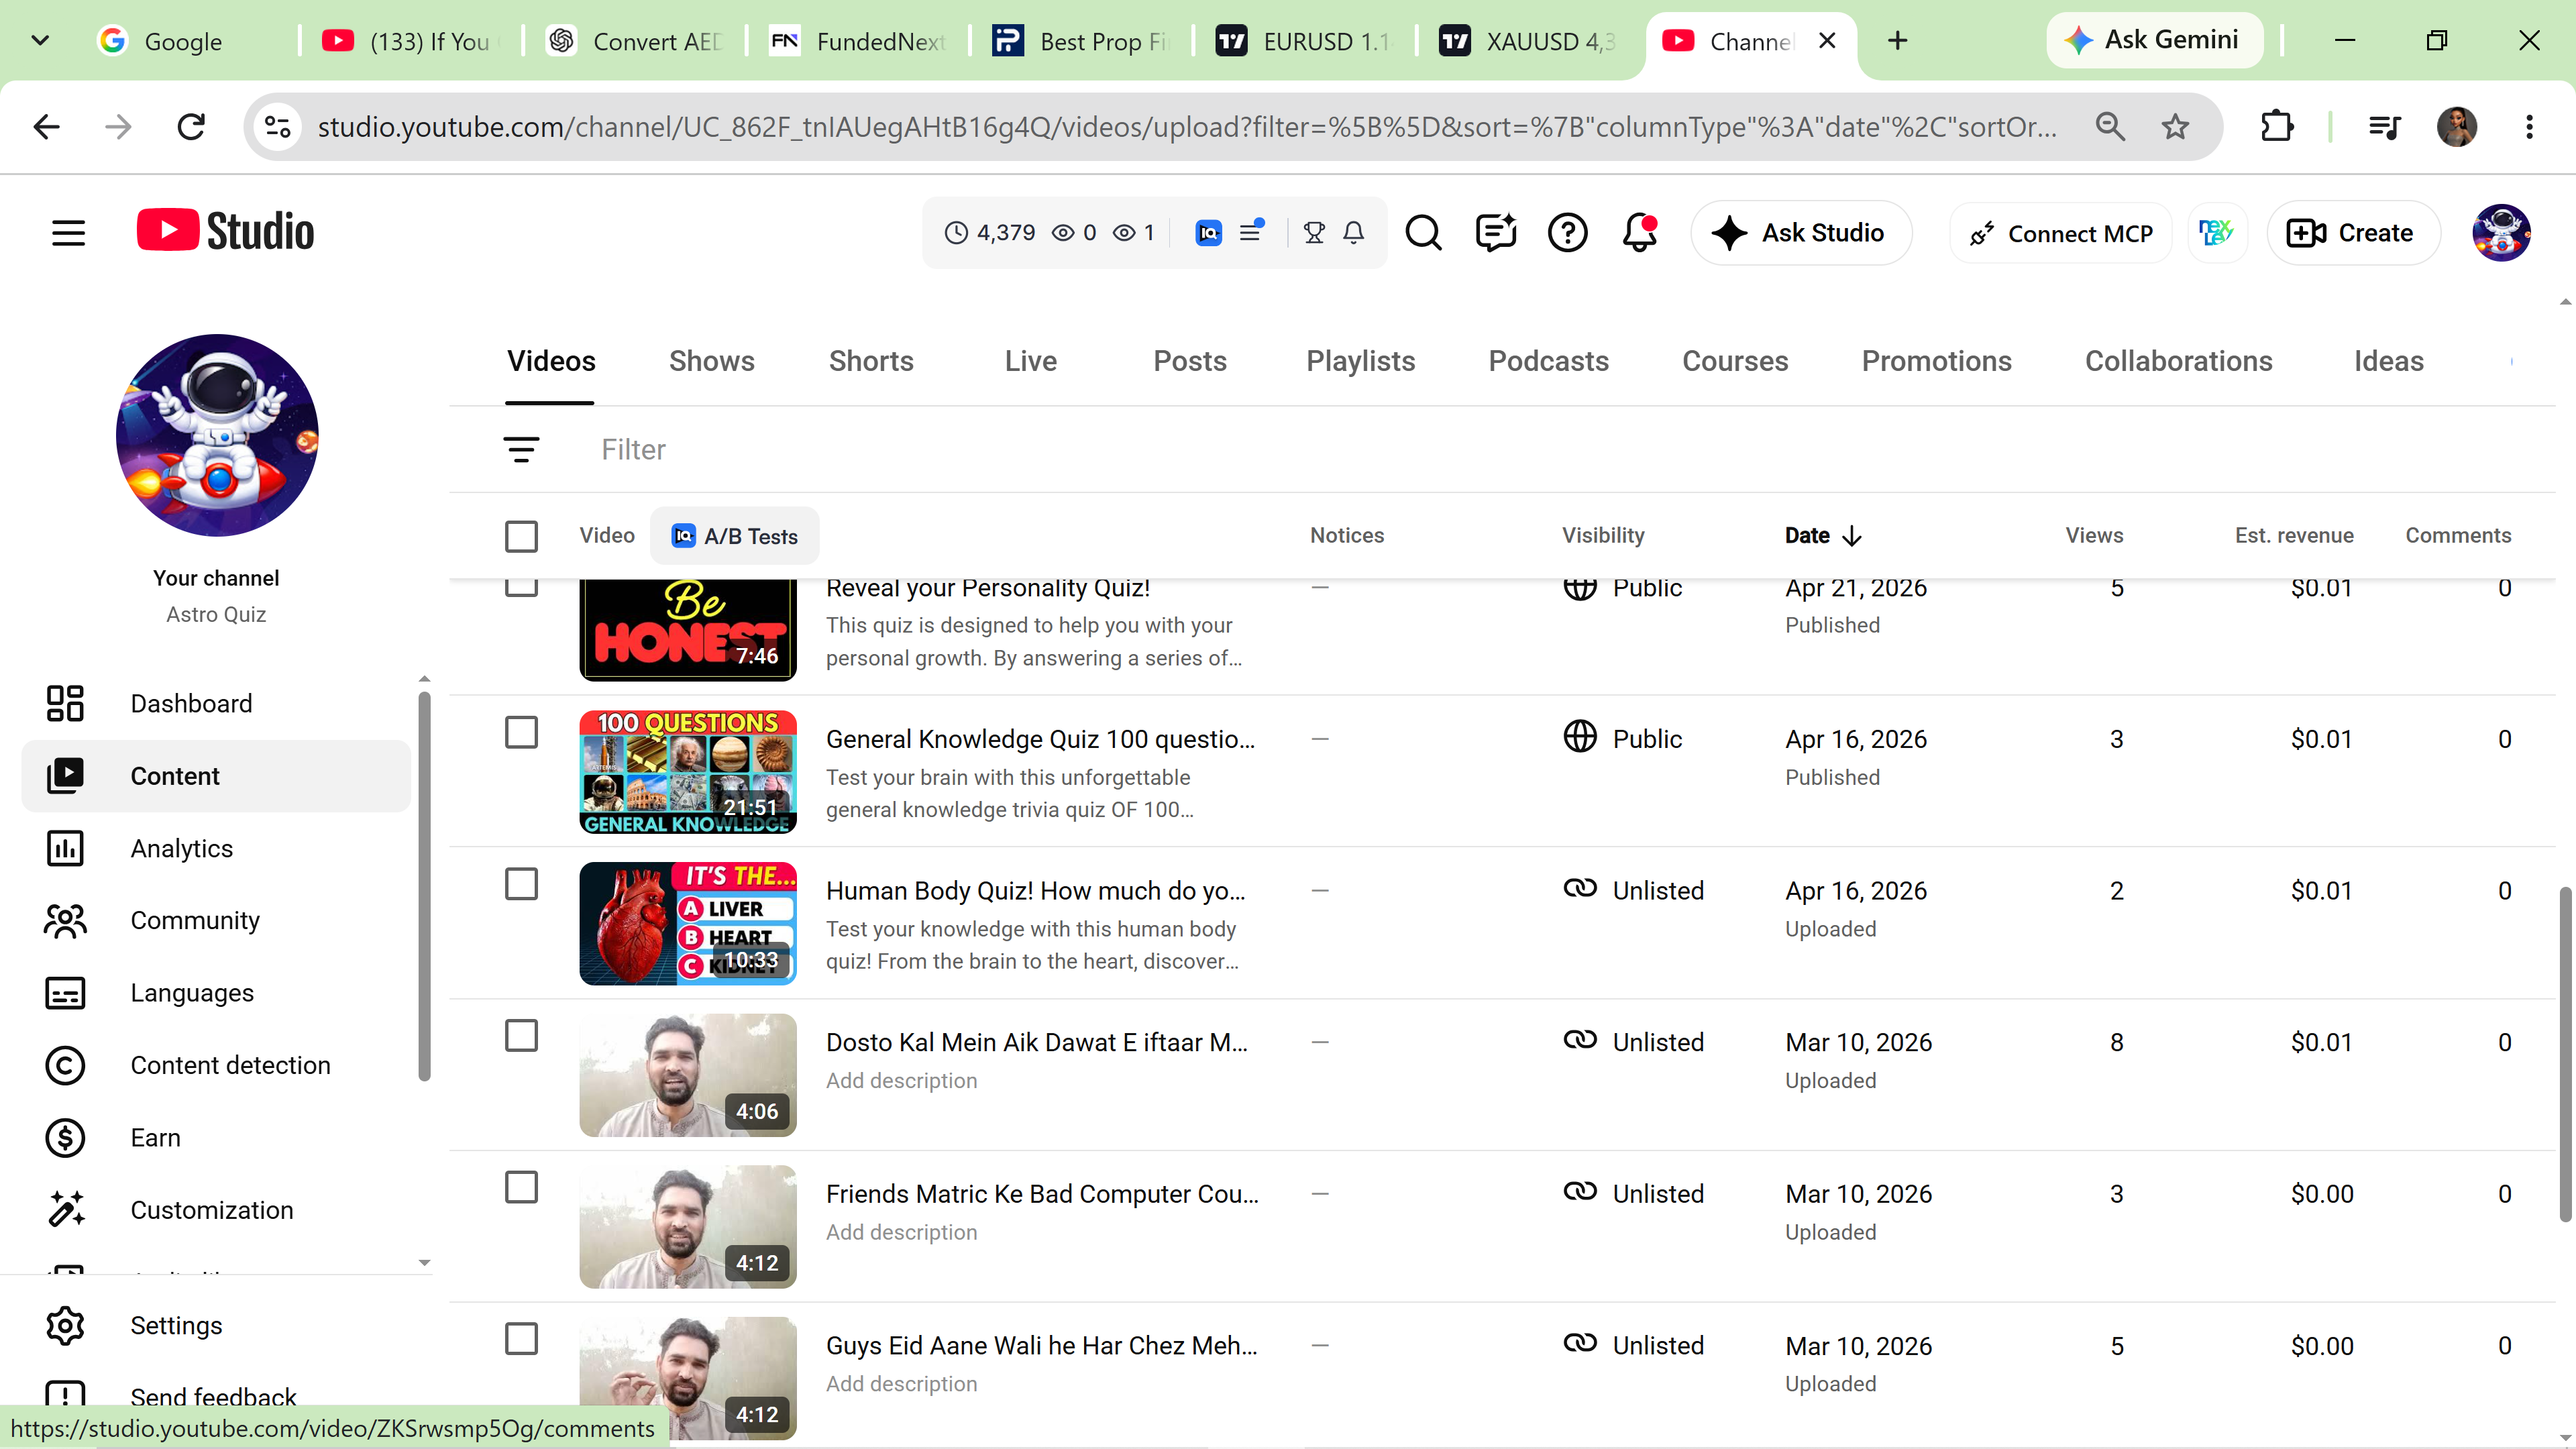This screenshot has width=2576, height=1449.
Task: Click the Connect MCP button
Action: point(2060,233)
